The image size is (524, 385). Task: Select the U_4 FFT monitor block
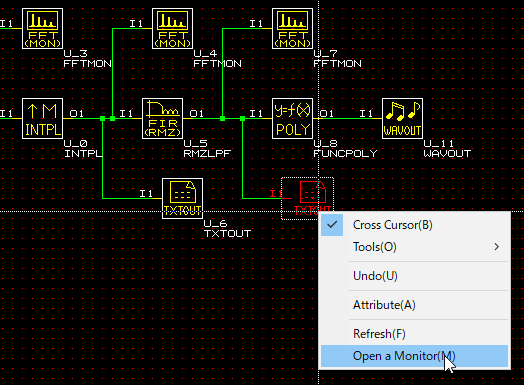click(x=172, y=29)
